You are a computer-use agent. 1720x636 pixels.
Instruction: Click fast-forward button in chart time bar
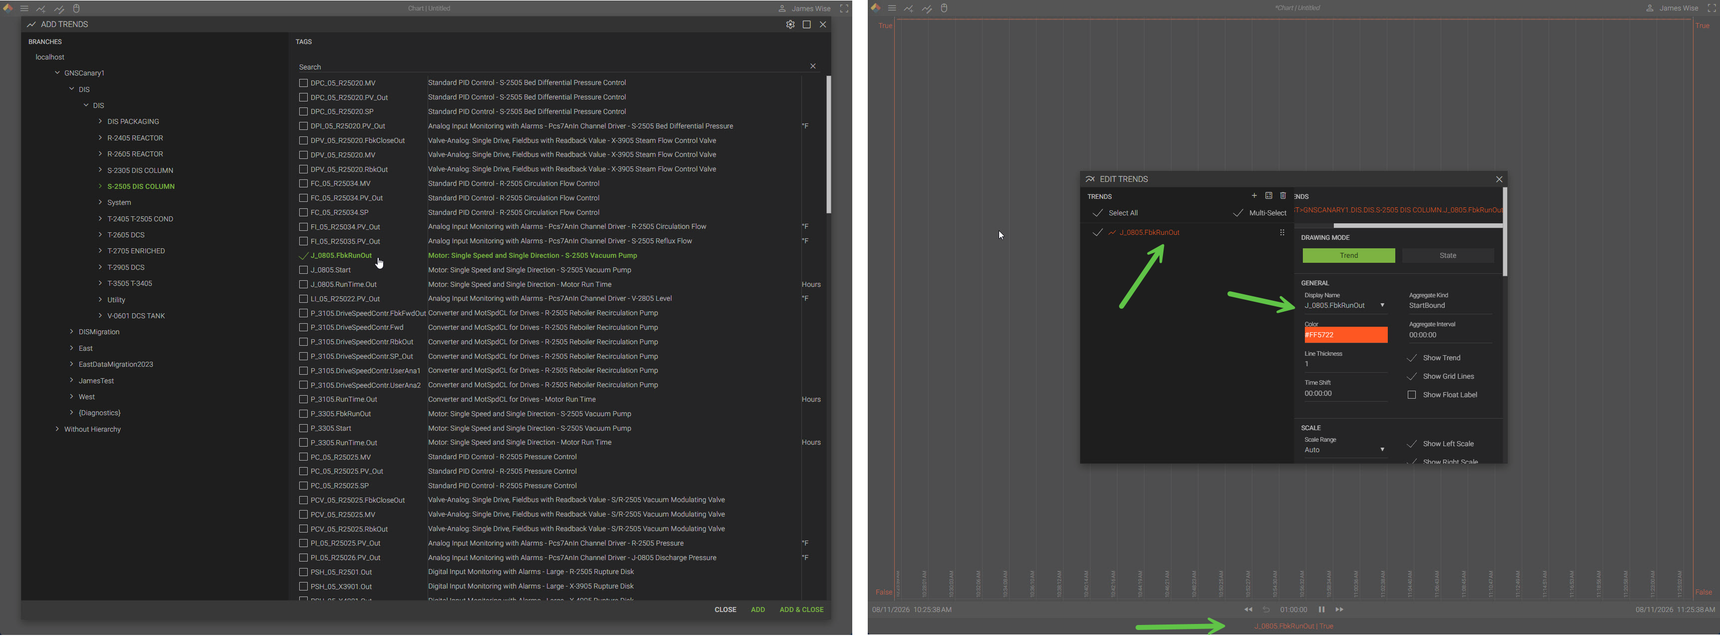[1340, 609]
